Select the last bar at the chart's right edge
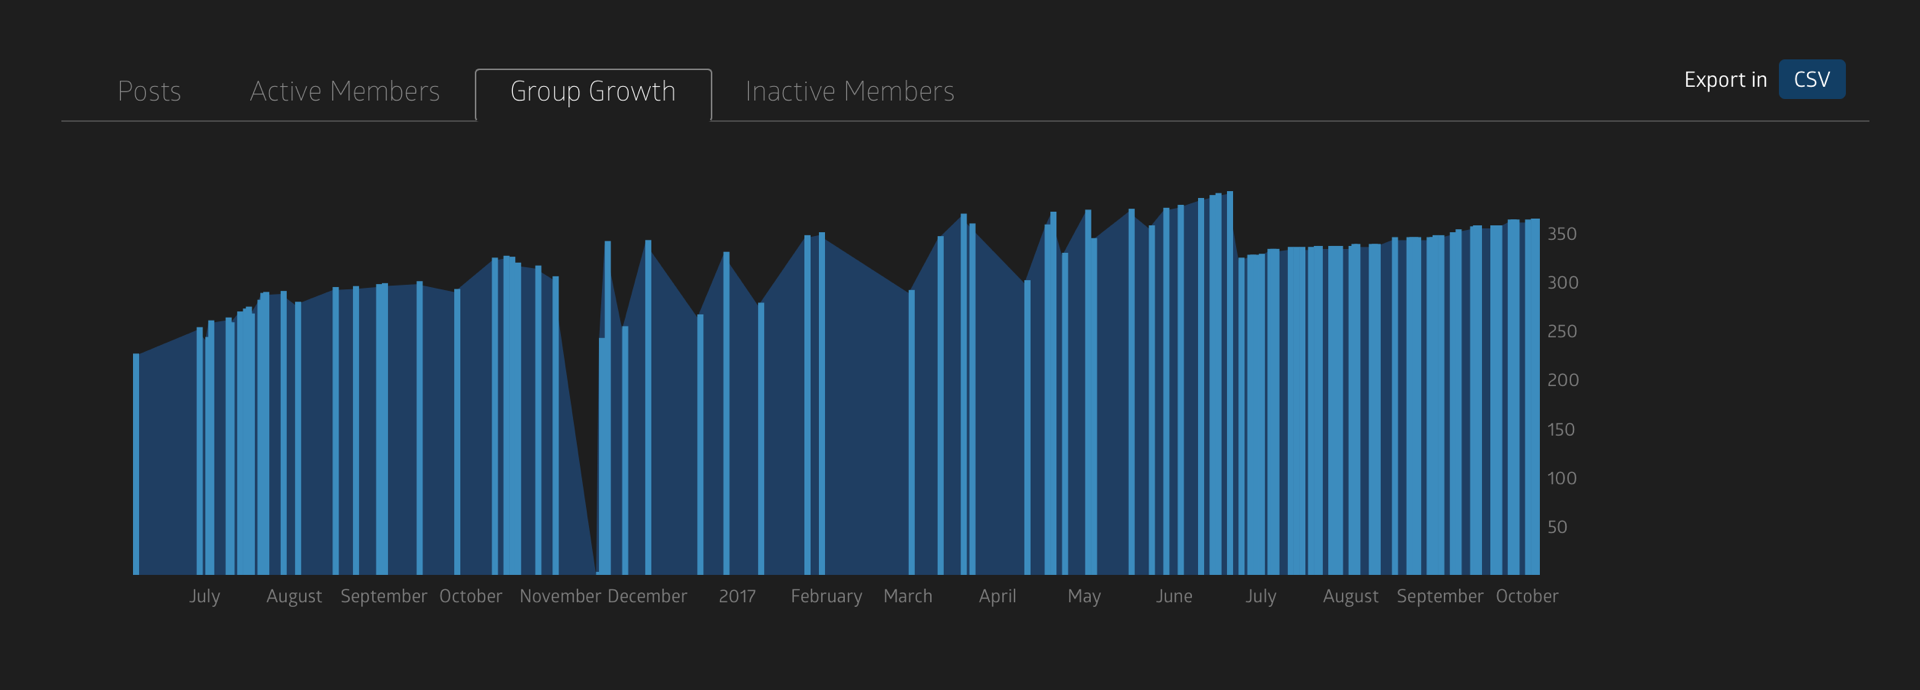Screen dimensions: 1920x690 (x=1535, y=400)
